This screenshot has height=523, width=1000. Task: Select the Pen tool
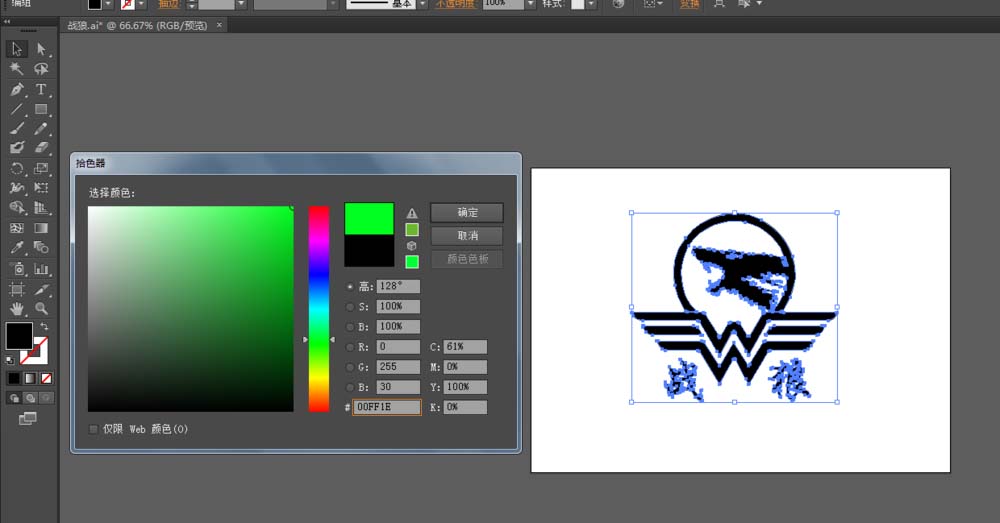tap(17, 89)
